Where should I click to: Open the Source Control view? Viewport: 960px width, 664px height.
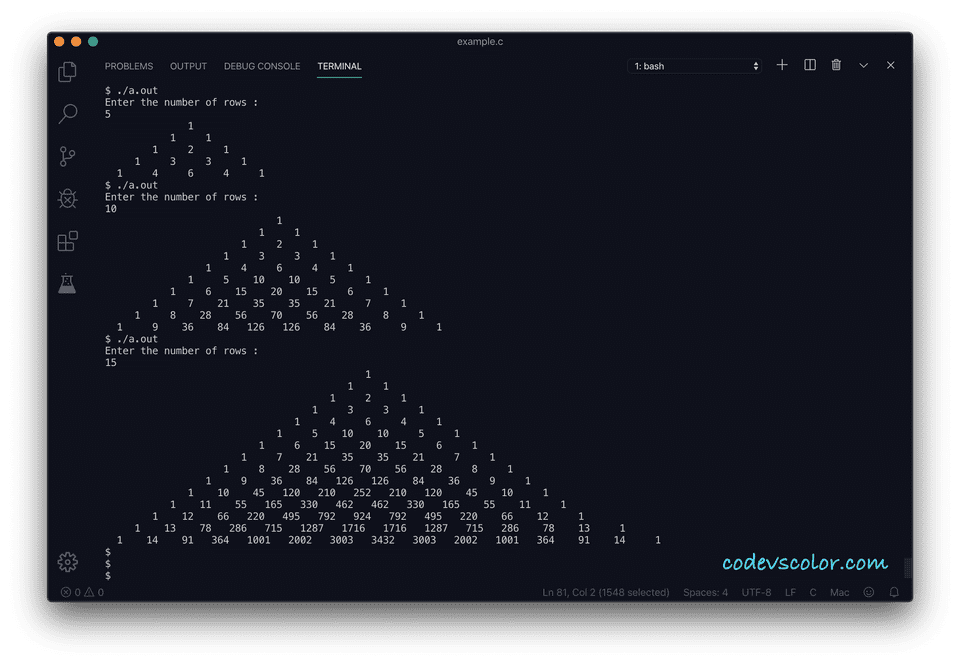[67, 156]
